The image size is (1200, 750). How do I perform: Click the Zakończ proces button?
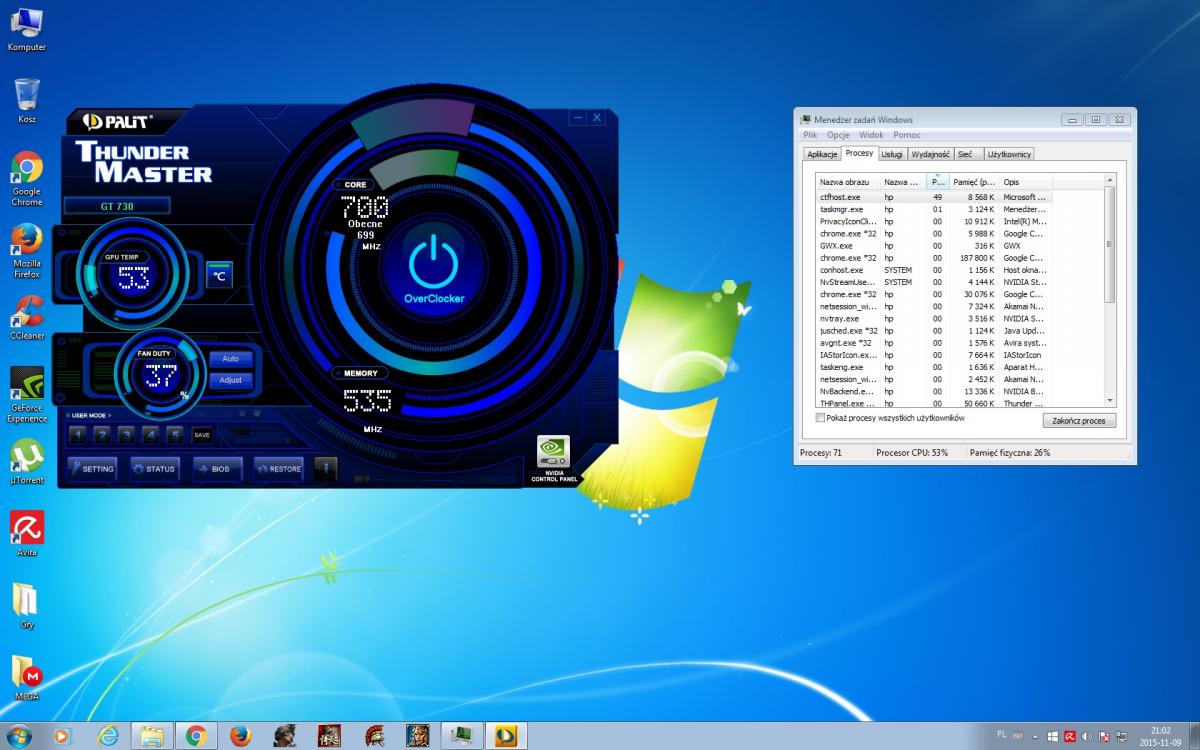pos(1079,421)
